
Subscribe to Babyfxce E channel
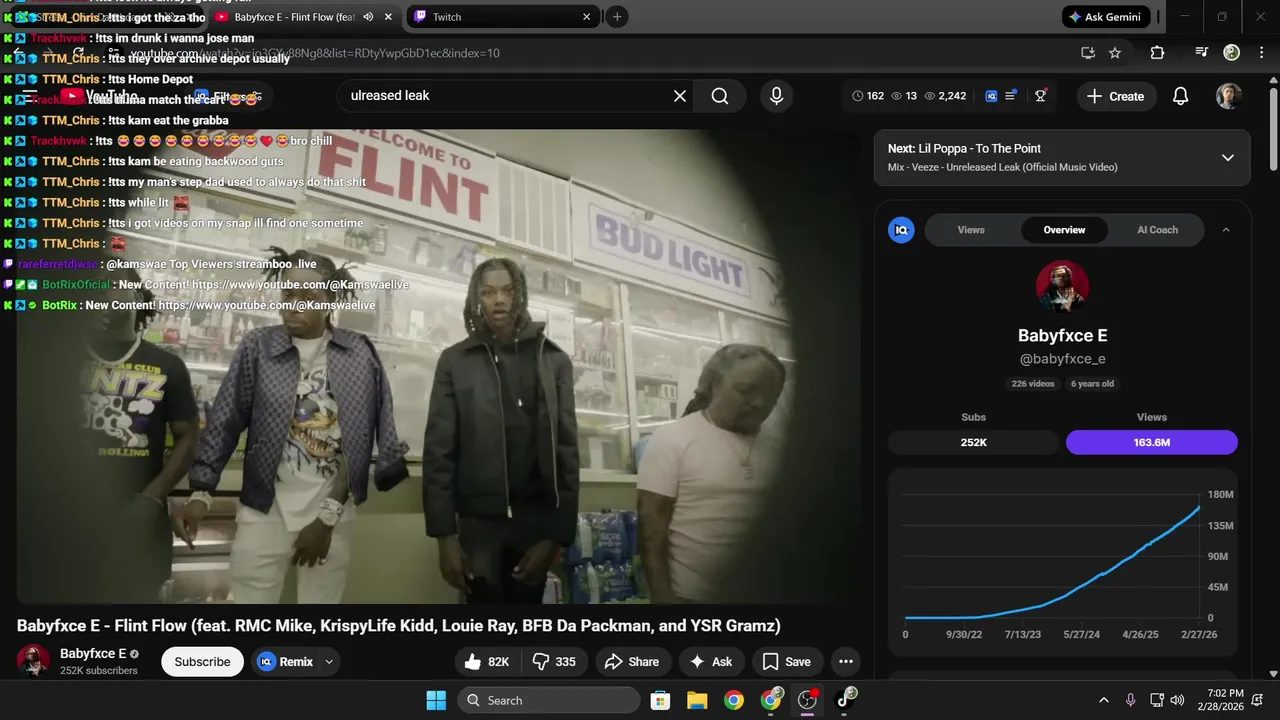(202, 661)
